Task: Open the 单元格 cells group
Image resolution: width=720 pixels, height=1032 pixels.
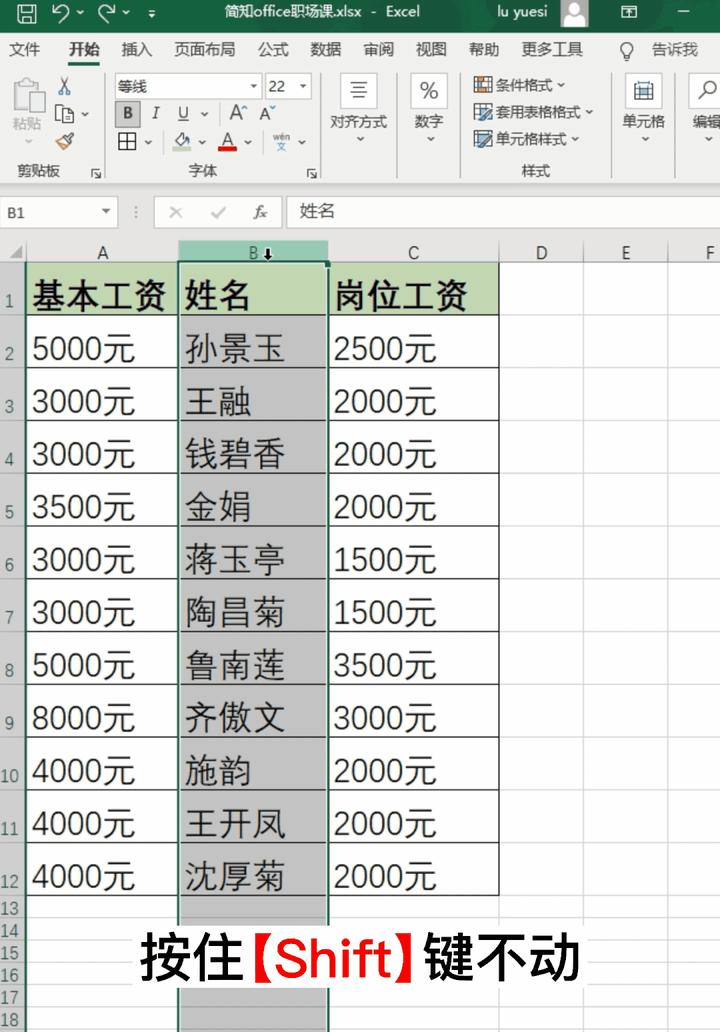Action: point(644,109)
